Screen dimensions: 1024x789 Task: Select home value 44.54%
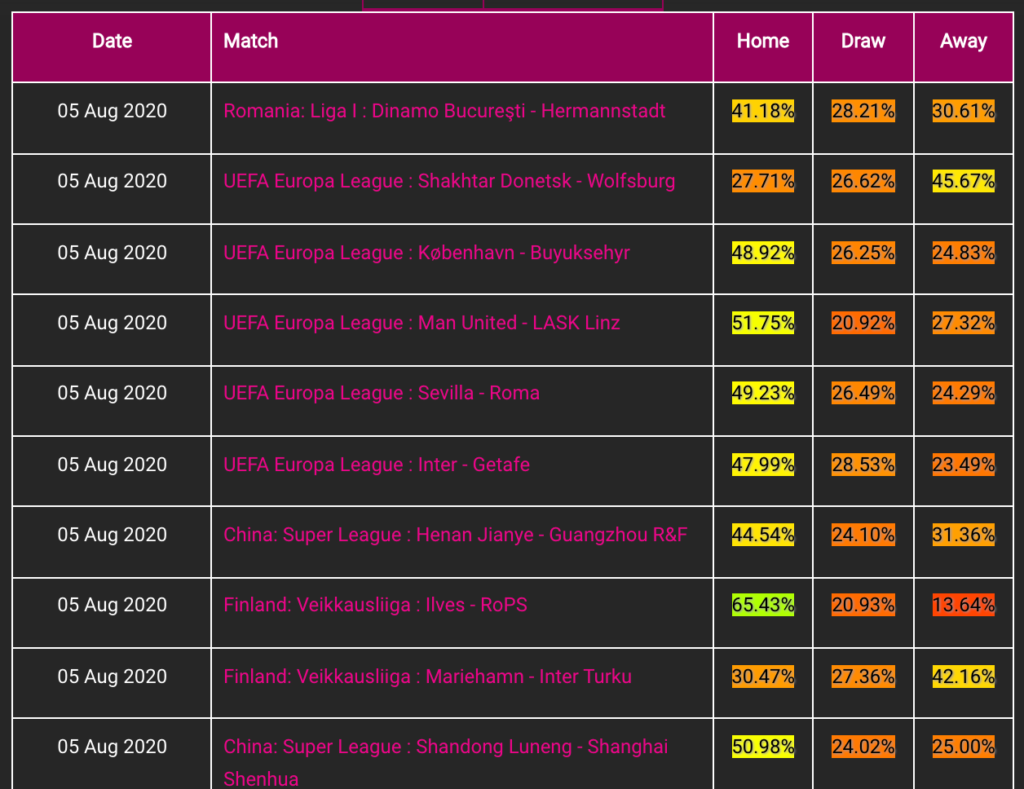click(763, 535)
